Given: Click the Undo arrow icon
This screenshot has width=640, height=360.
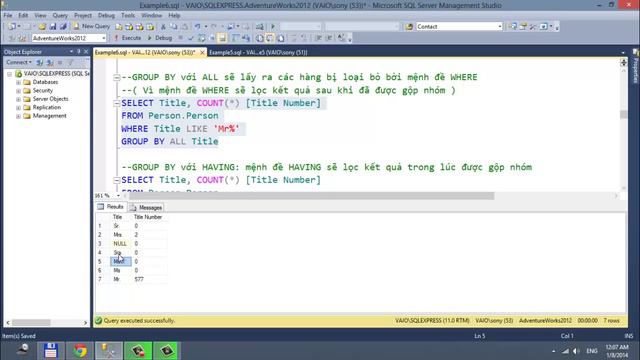Looking at the screenshot, I should (x=198, y=27).
